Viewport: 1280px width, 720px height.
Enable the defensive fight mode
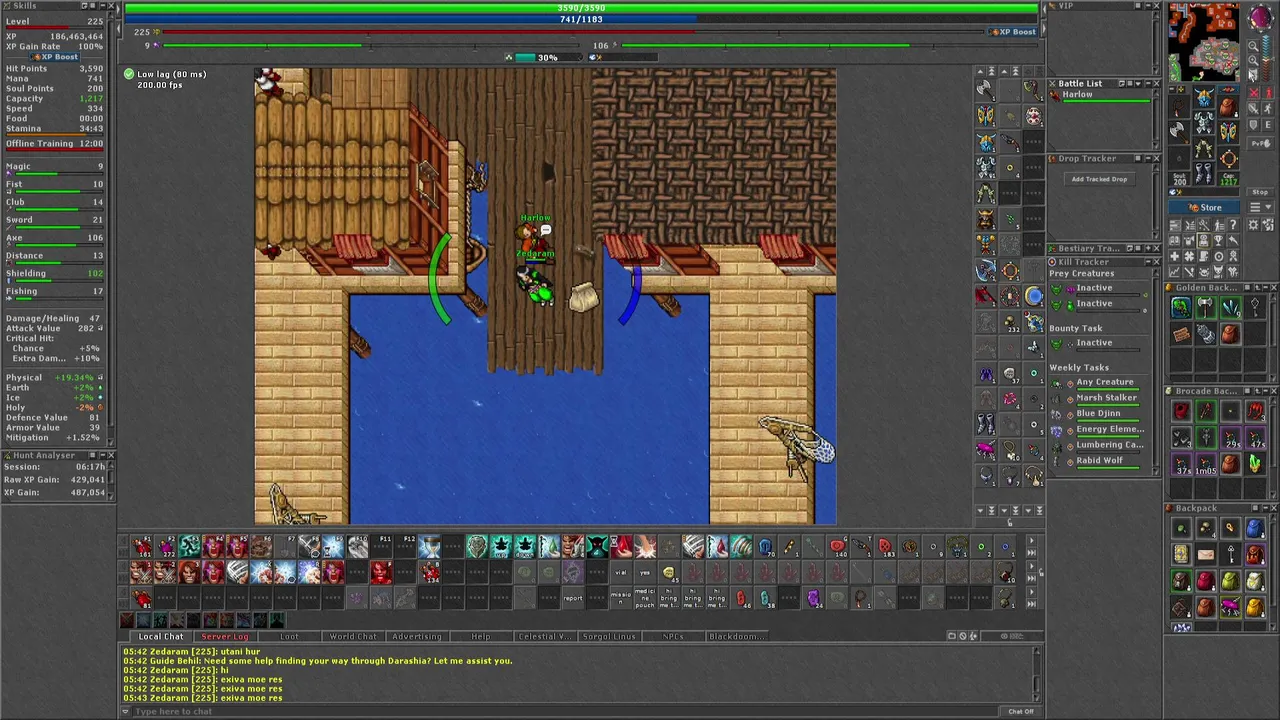coord(1253,125)
